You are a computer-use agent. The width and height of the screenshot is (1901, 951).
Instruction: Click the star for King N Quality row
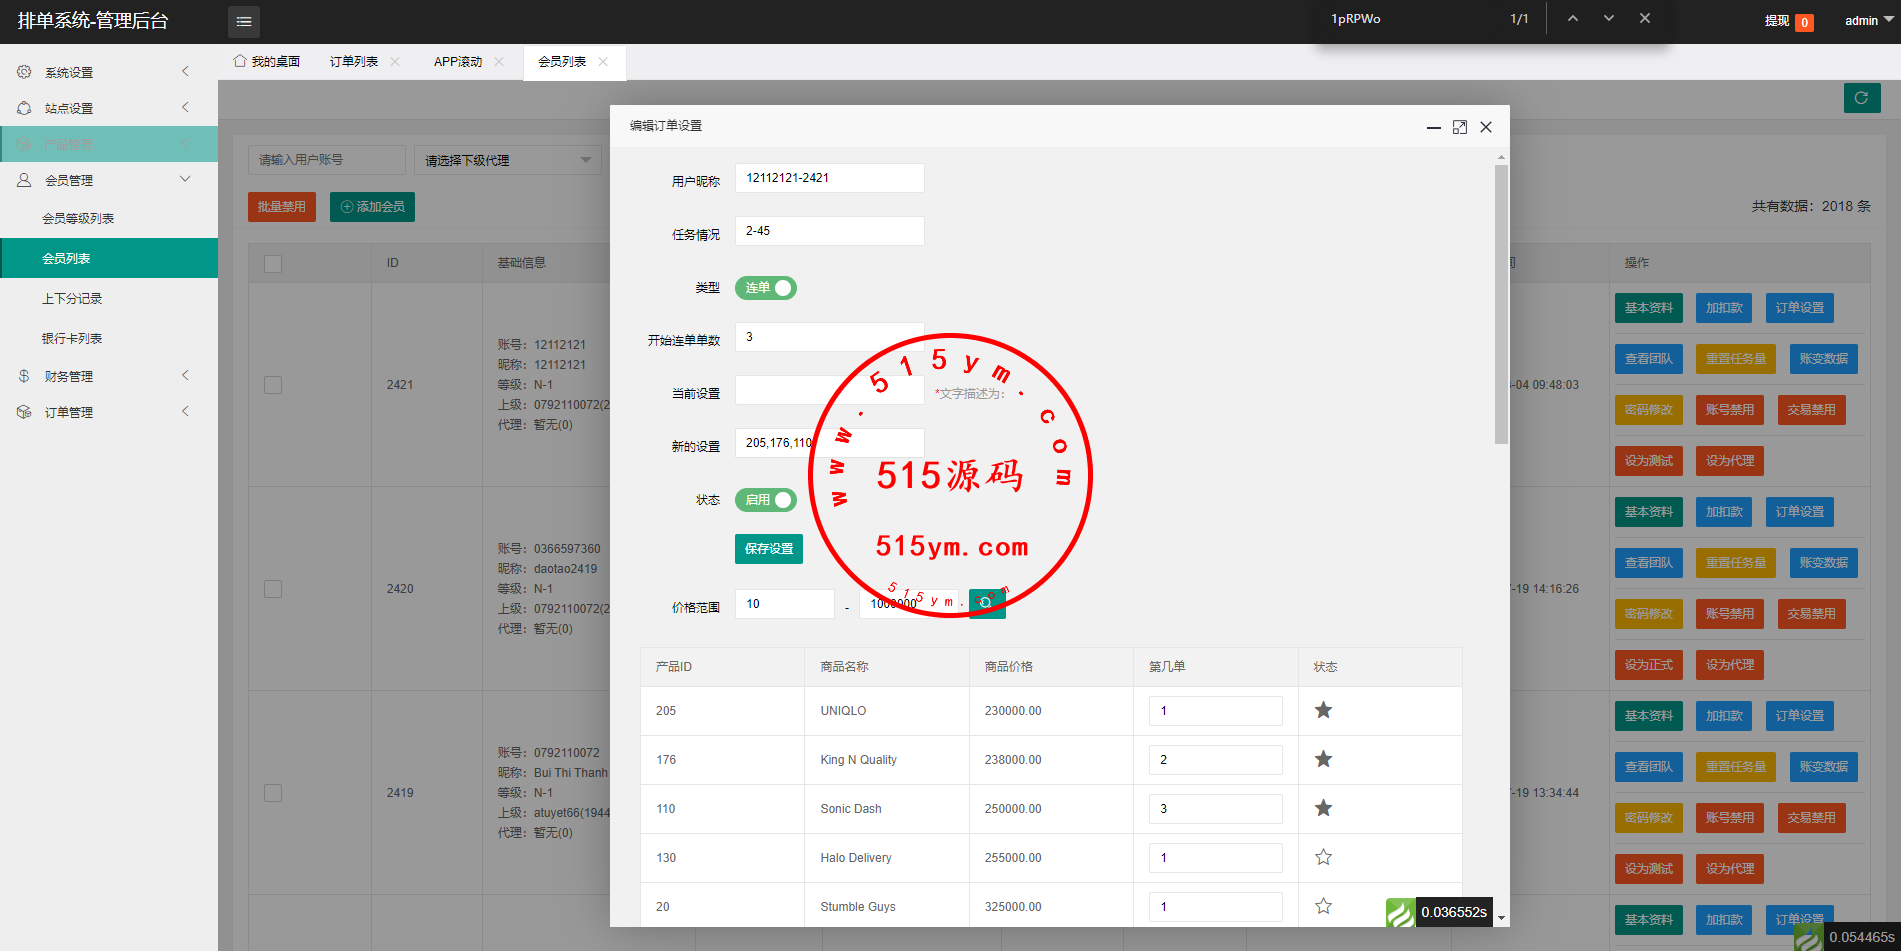[x=1323, y=759]
